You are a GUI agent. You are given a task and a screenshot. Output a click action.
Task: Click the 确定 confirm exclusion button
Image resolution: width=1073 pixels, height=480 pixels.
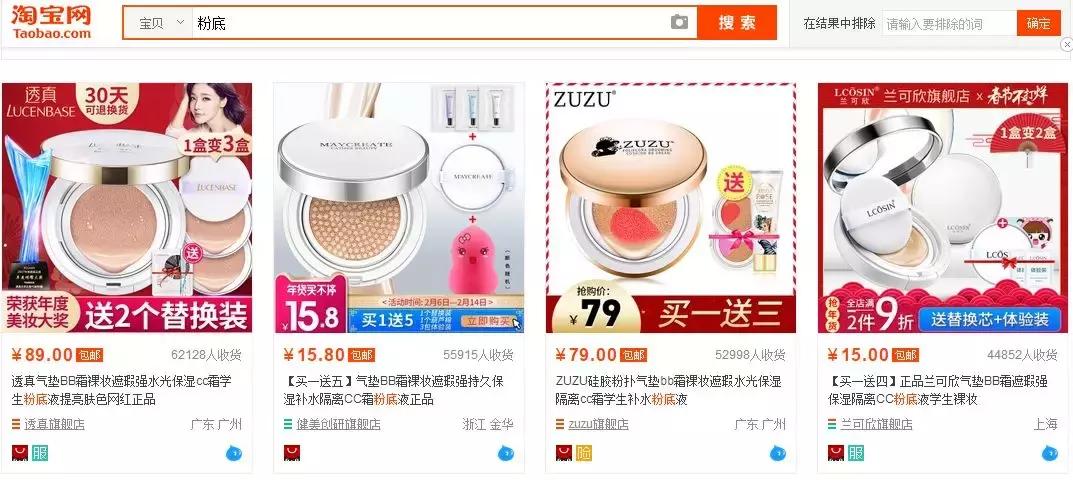1038,23
